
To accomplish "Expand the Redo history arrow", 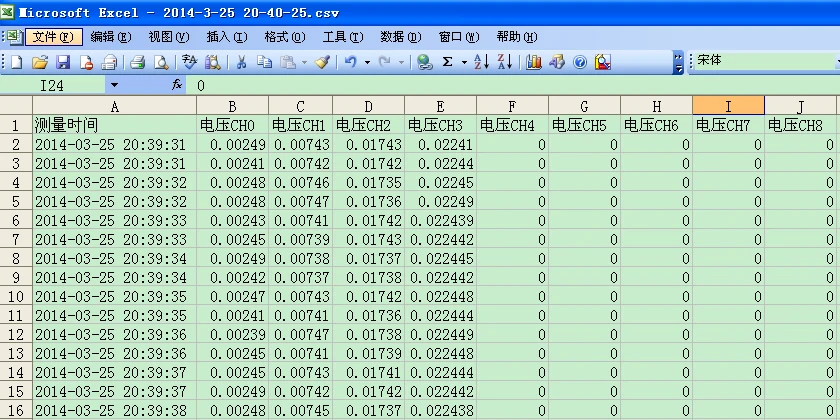I will (x=401, y=62).
